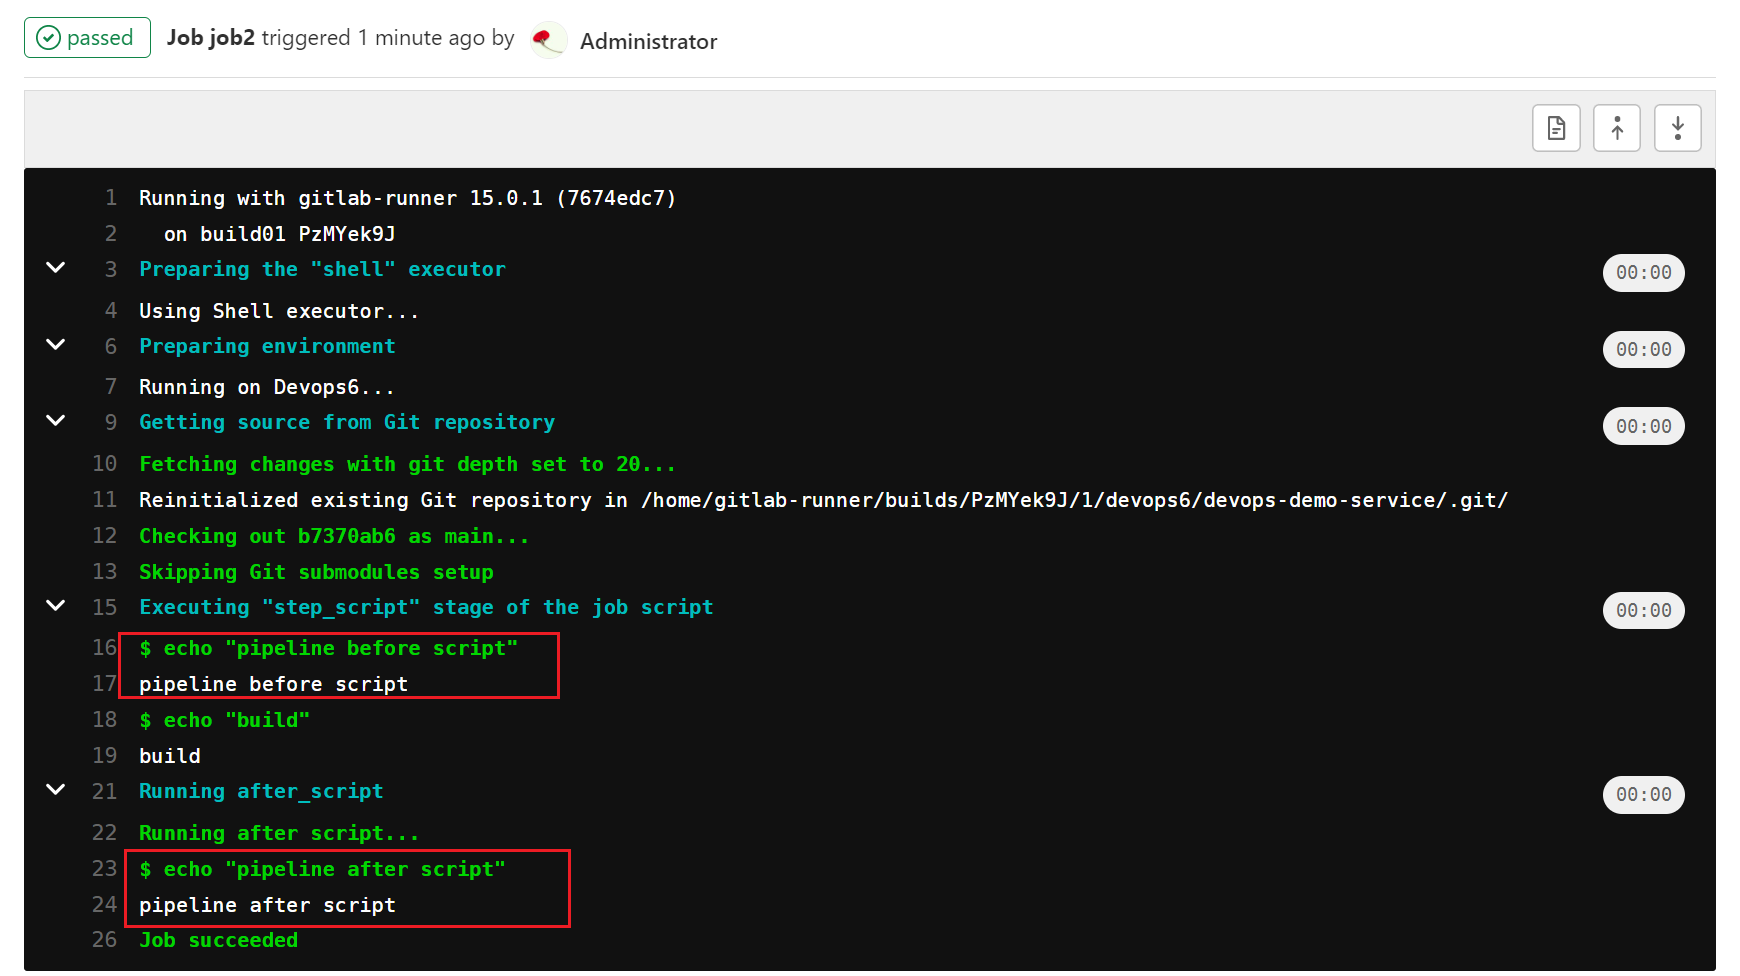Collapse the Executing step_script stage section
Image resolution: width=1740 pixels, height=976 pixels.
point(56,606)
